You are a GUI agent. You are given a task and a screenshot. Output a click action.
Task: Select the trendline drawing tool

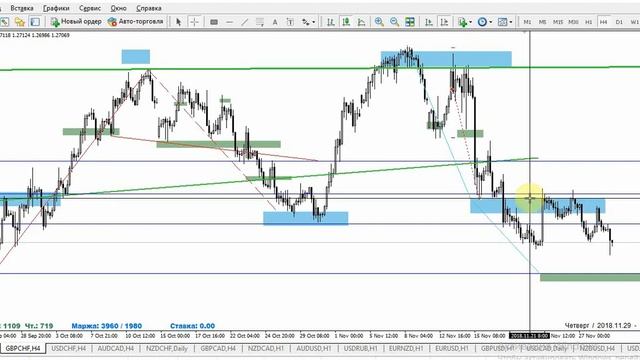tap(244, 22)
